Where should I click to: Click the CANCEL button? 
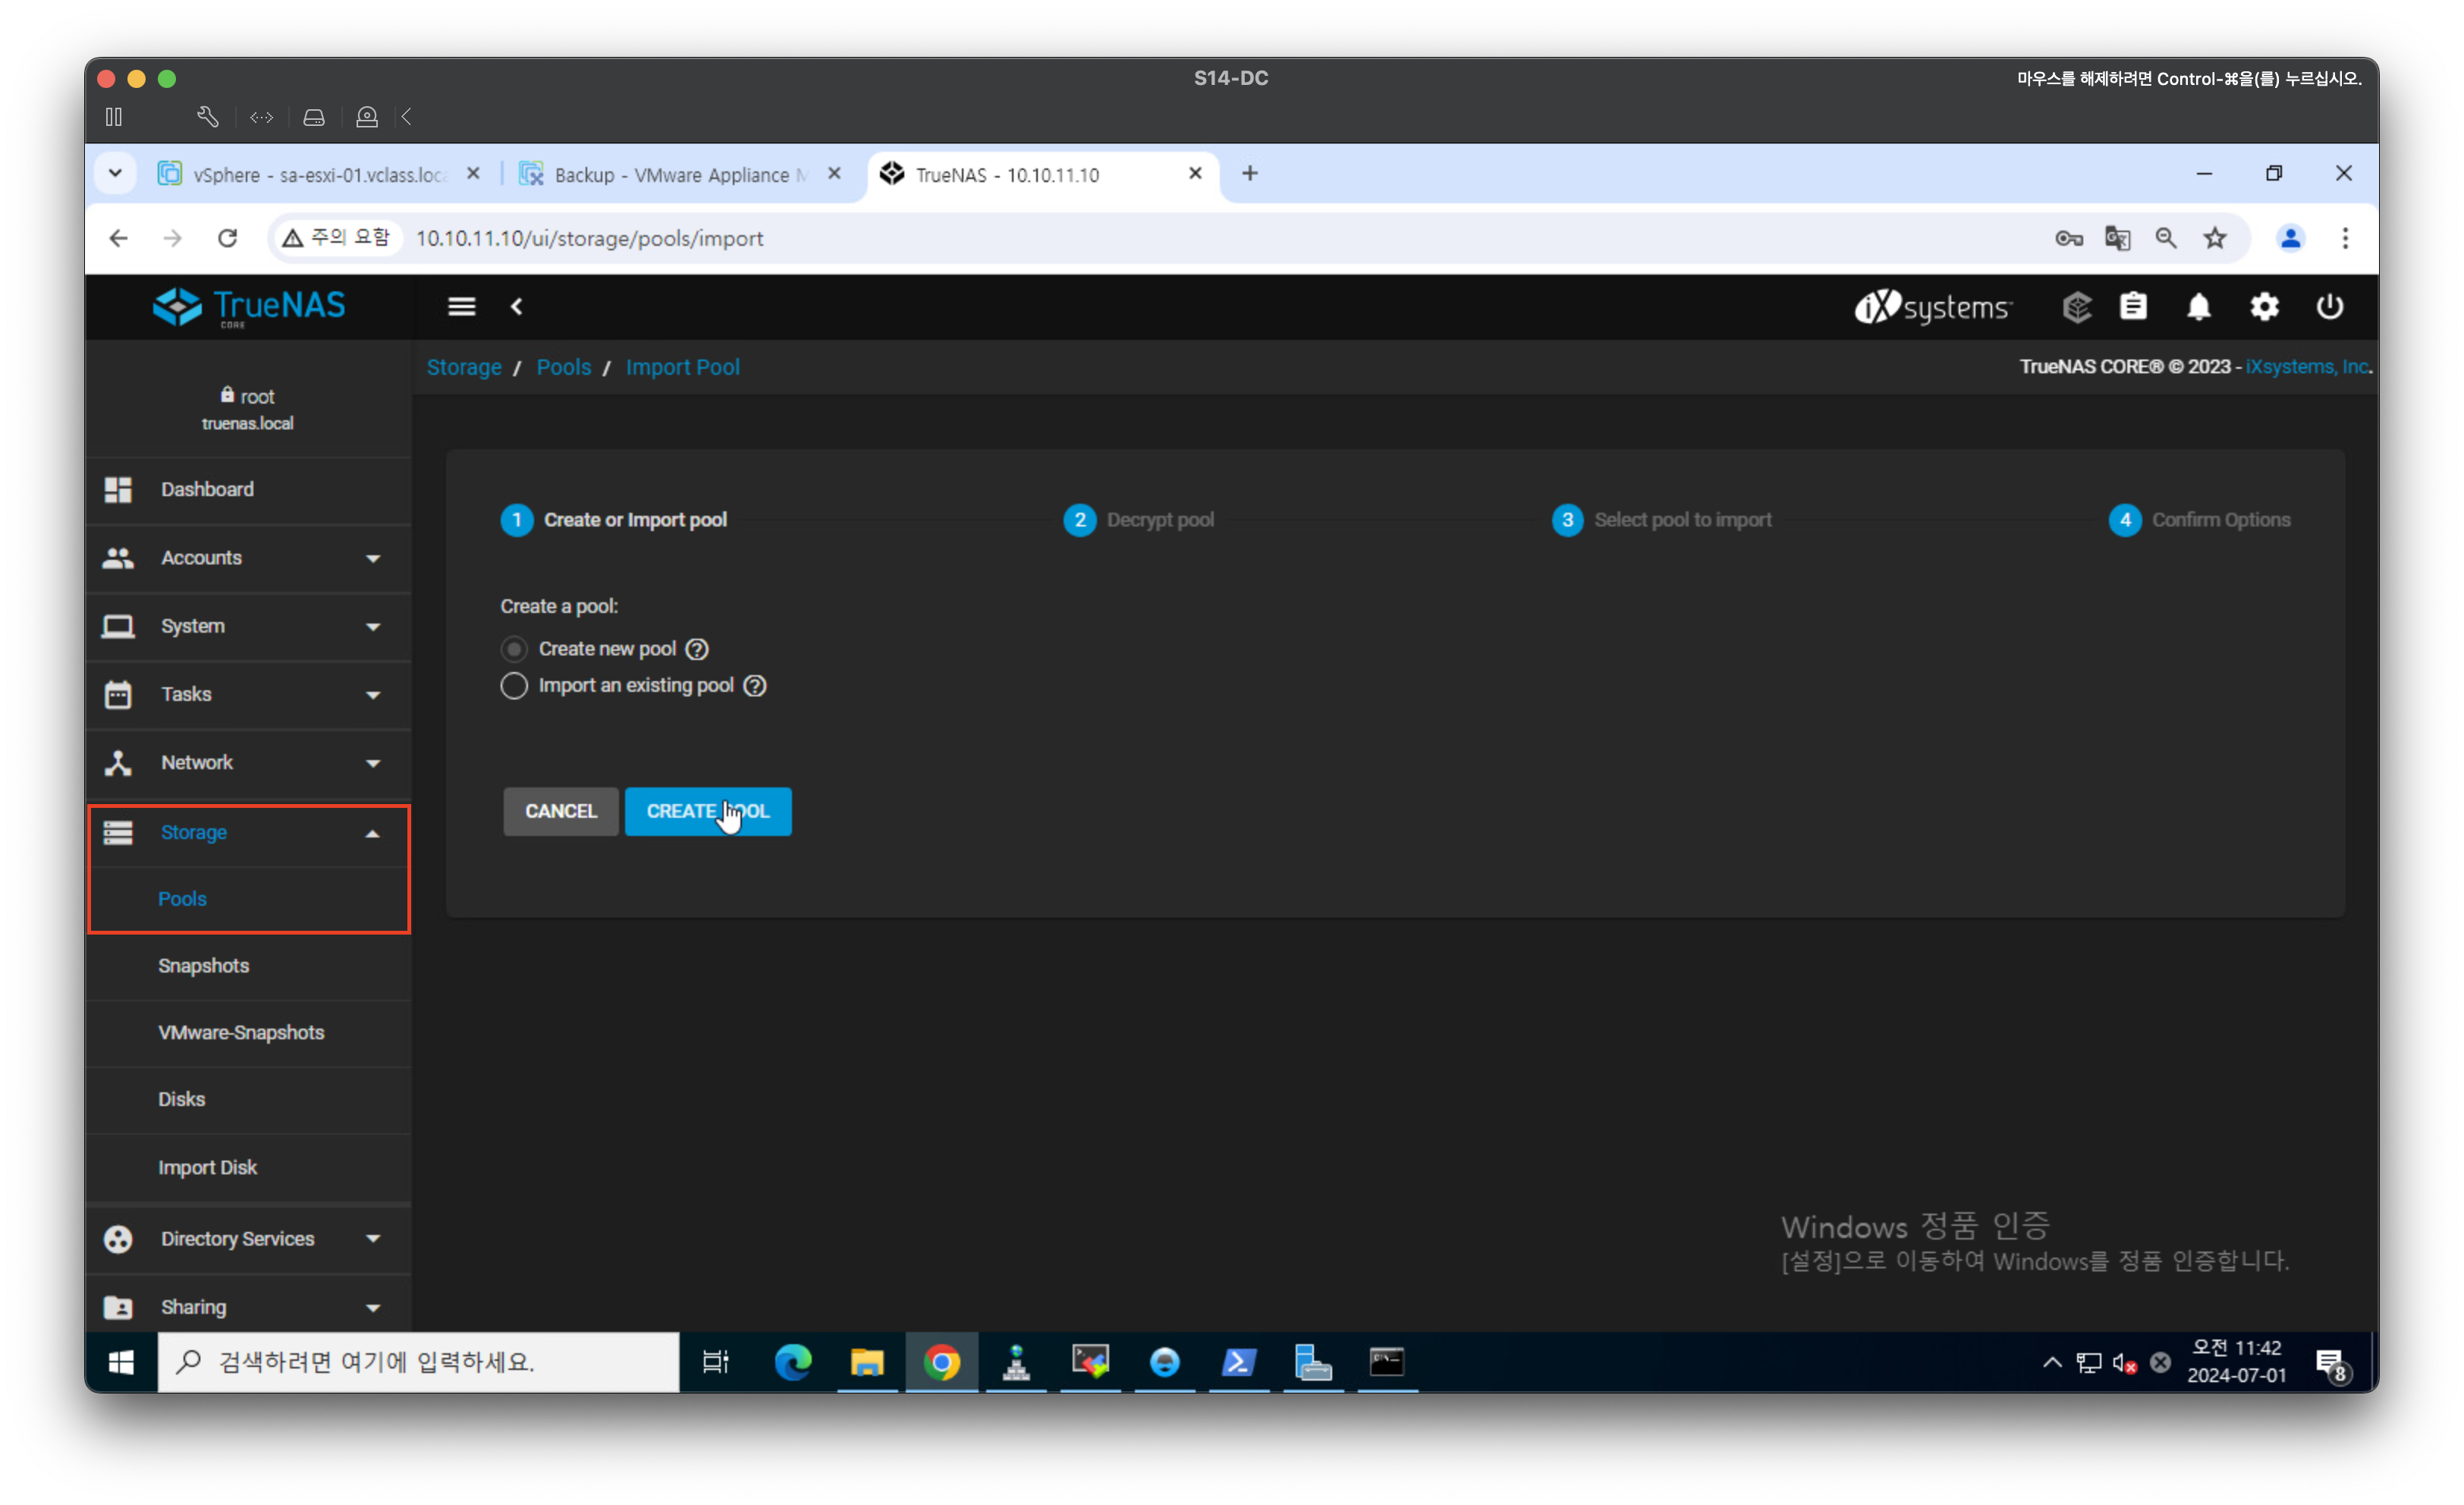click(x=560, y=811)
